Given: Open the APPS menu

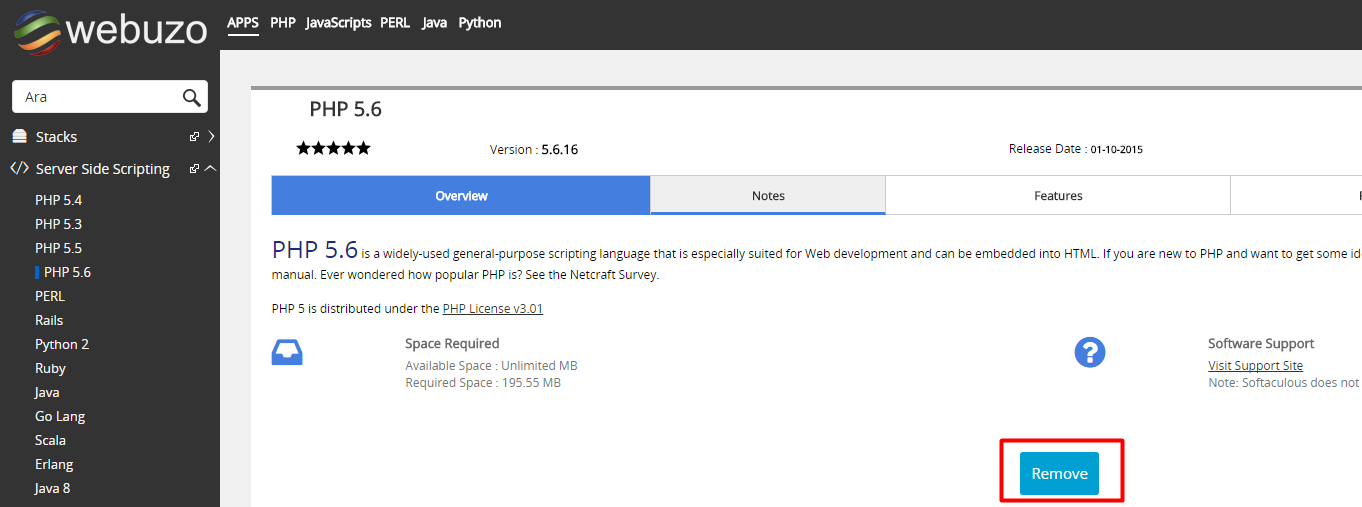Looking at the screenshot, I should pyautogui.click(x=243, y=23).
